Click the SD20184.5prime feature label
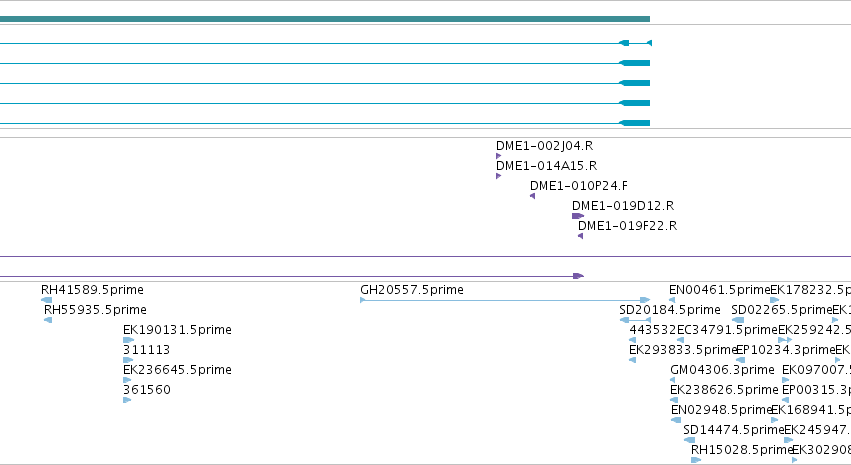 (670, 310)
